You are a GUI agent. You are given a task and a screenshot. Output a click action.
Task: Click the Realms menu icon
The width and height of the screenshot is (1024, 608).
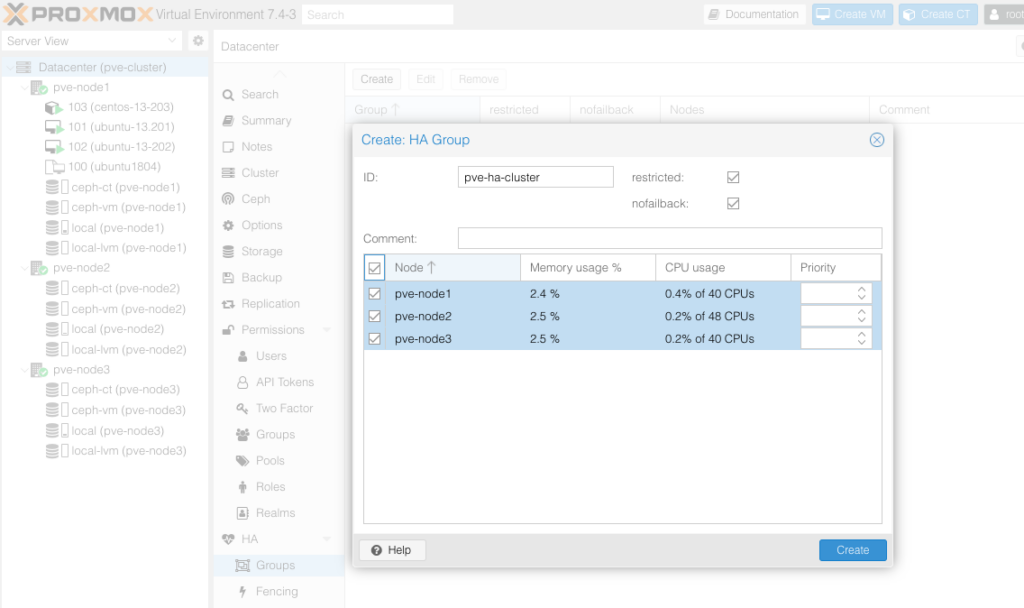click(242, 513)
